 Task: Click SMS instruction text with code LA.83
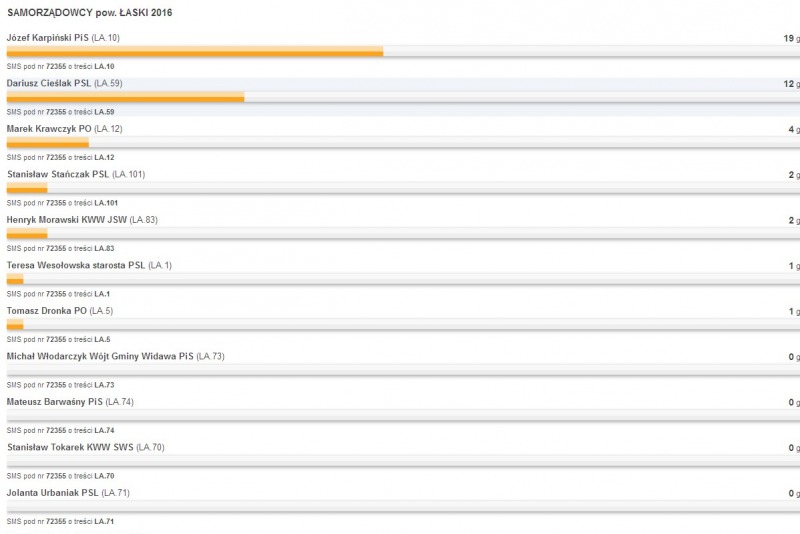(60, 248)
